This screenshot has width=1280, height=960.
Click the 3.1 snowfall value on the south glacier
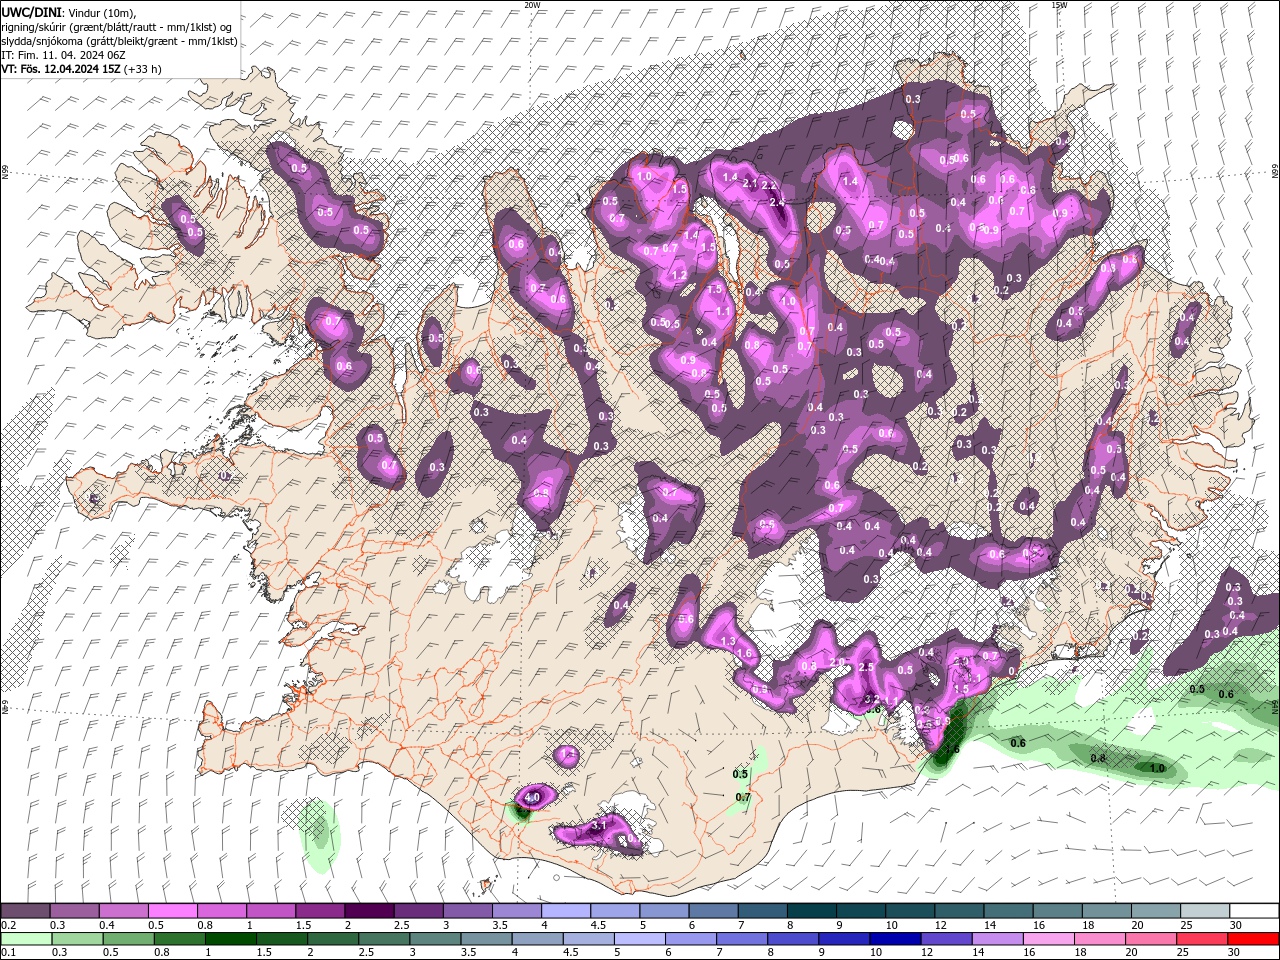pyautogui.click(x=599, y=826)
